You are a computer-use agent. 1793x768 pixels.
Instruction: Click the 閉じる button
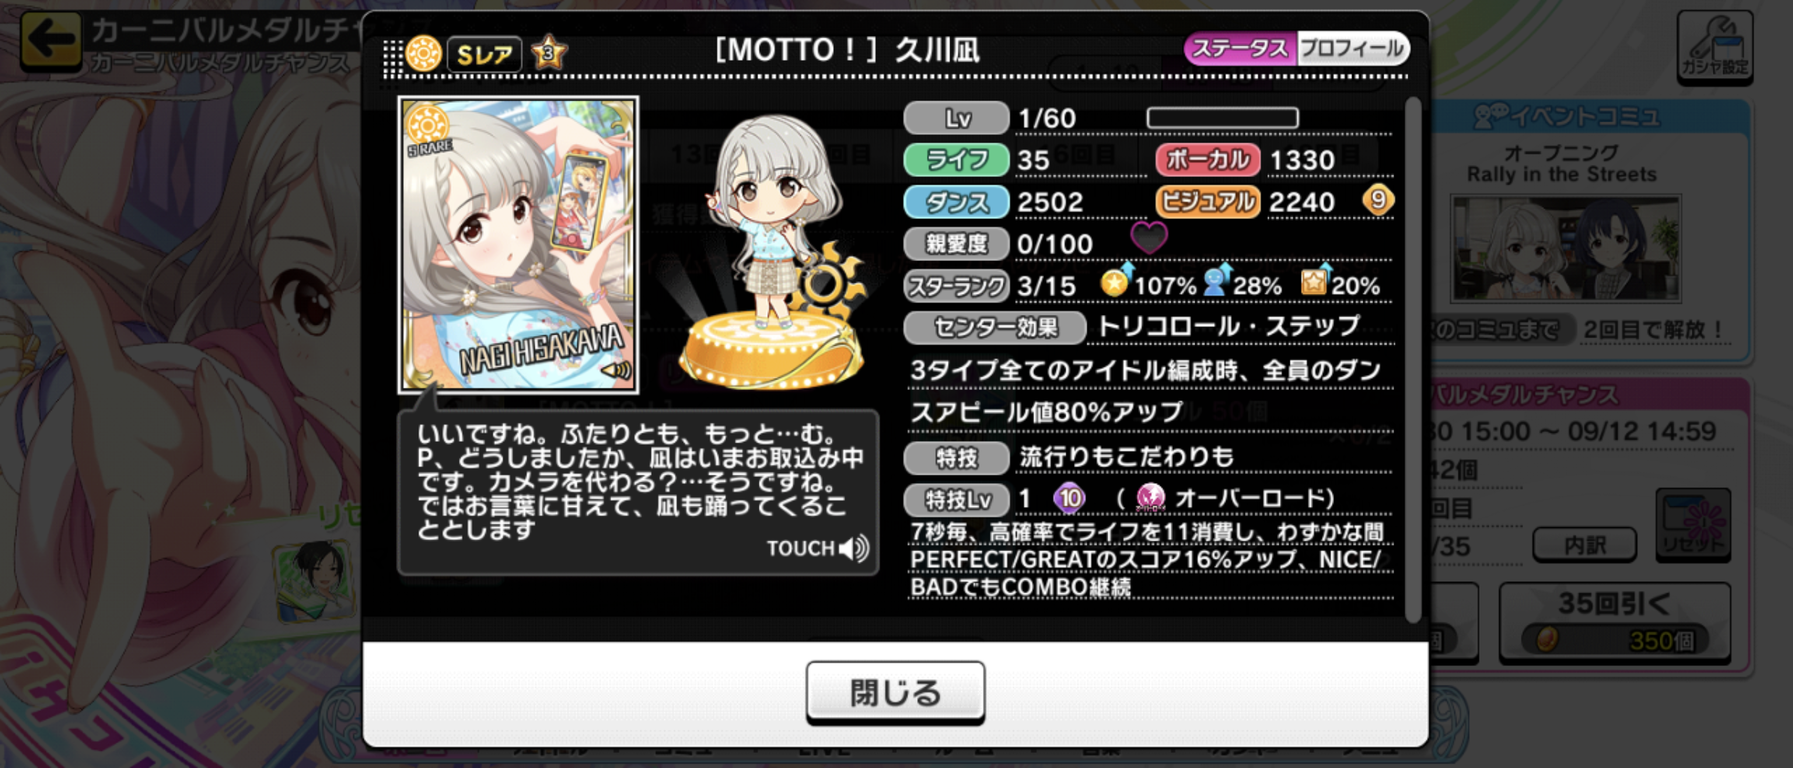895,691
